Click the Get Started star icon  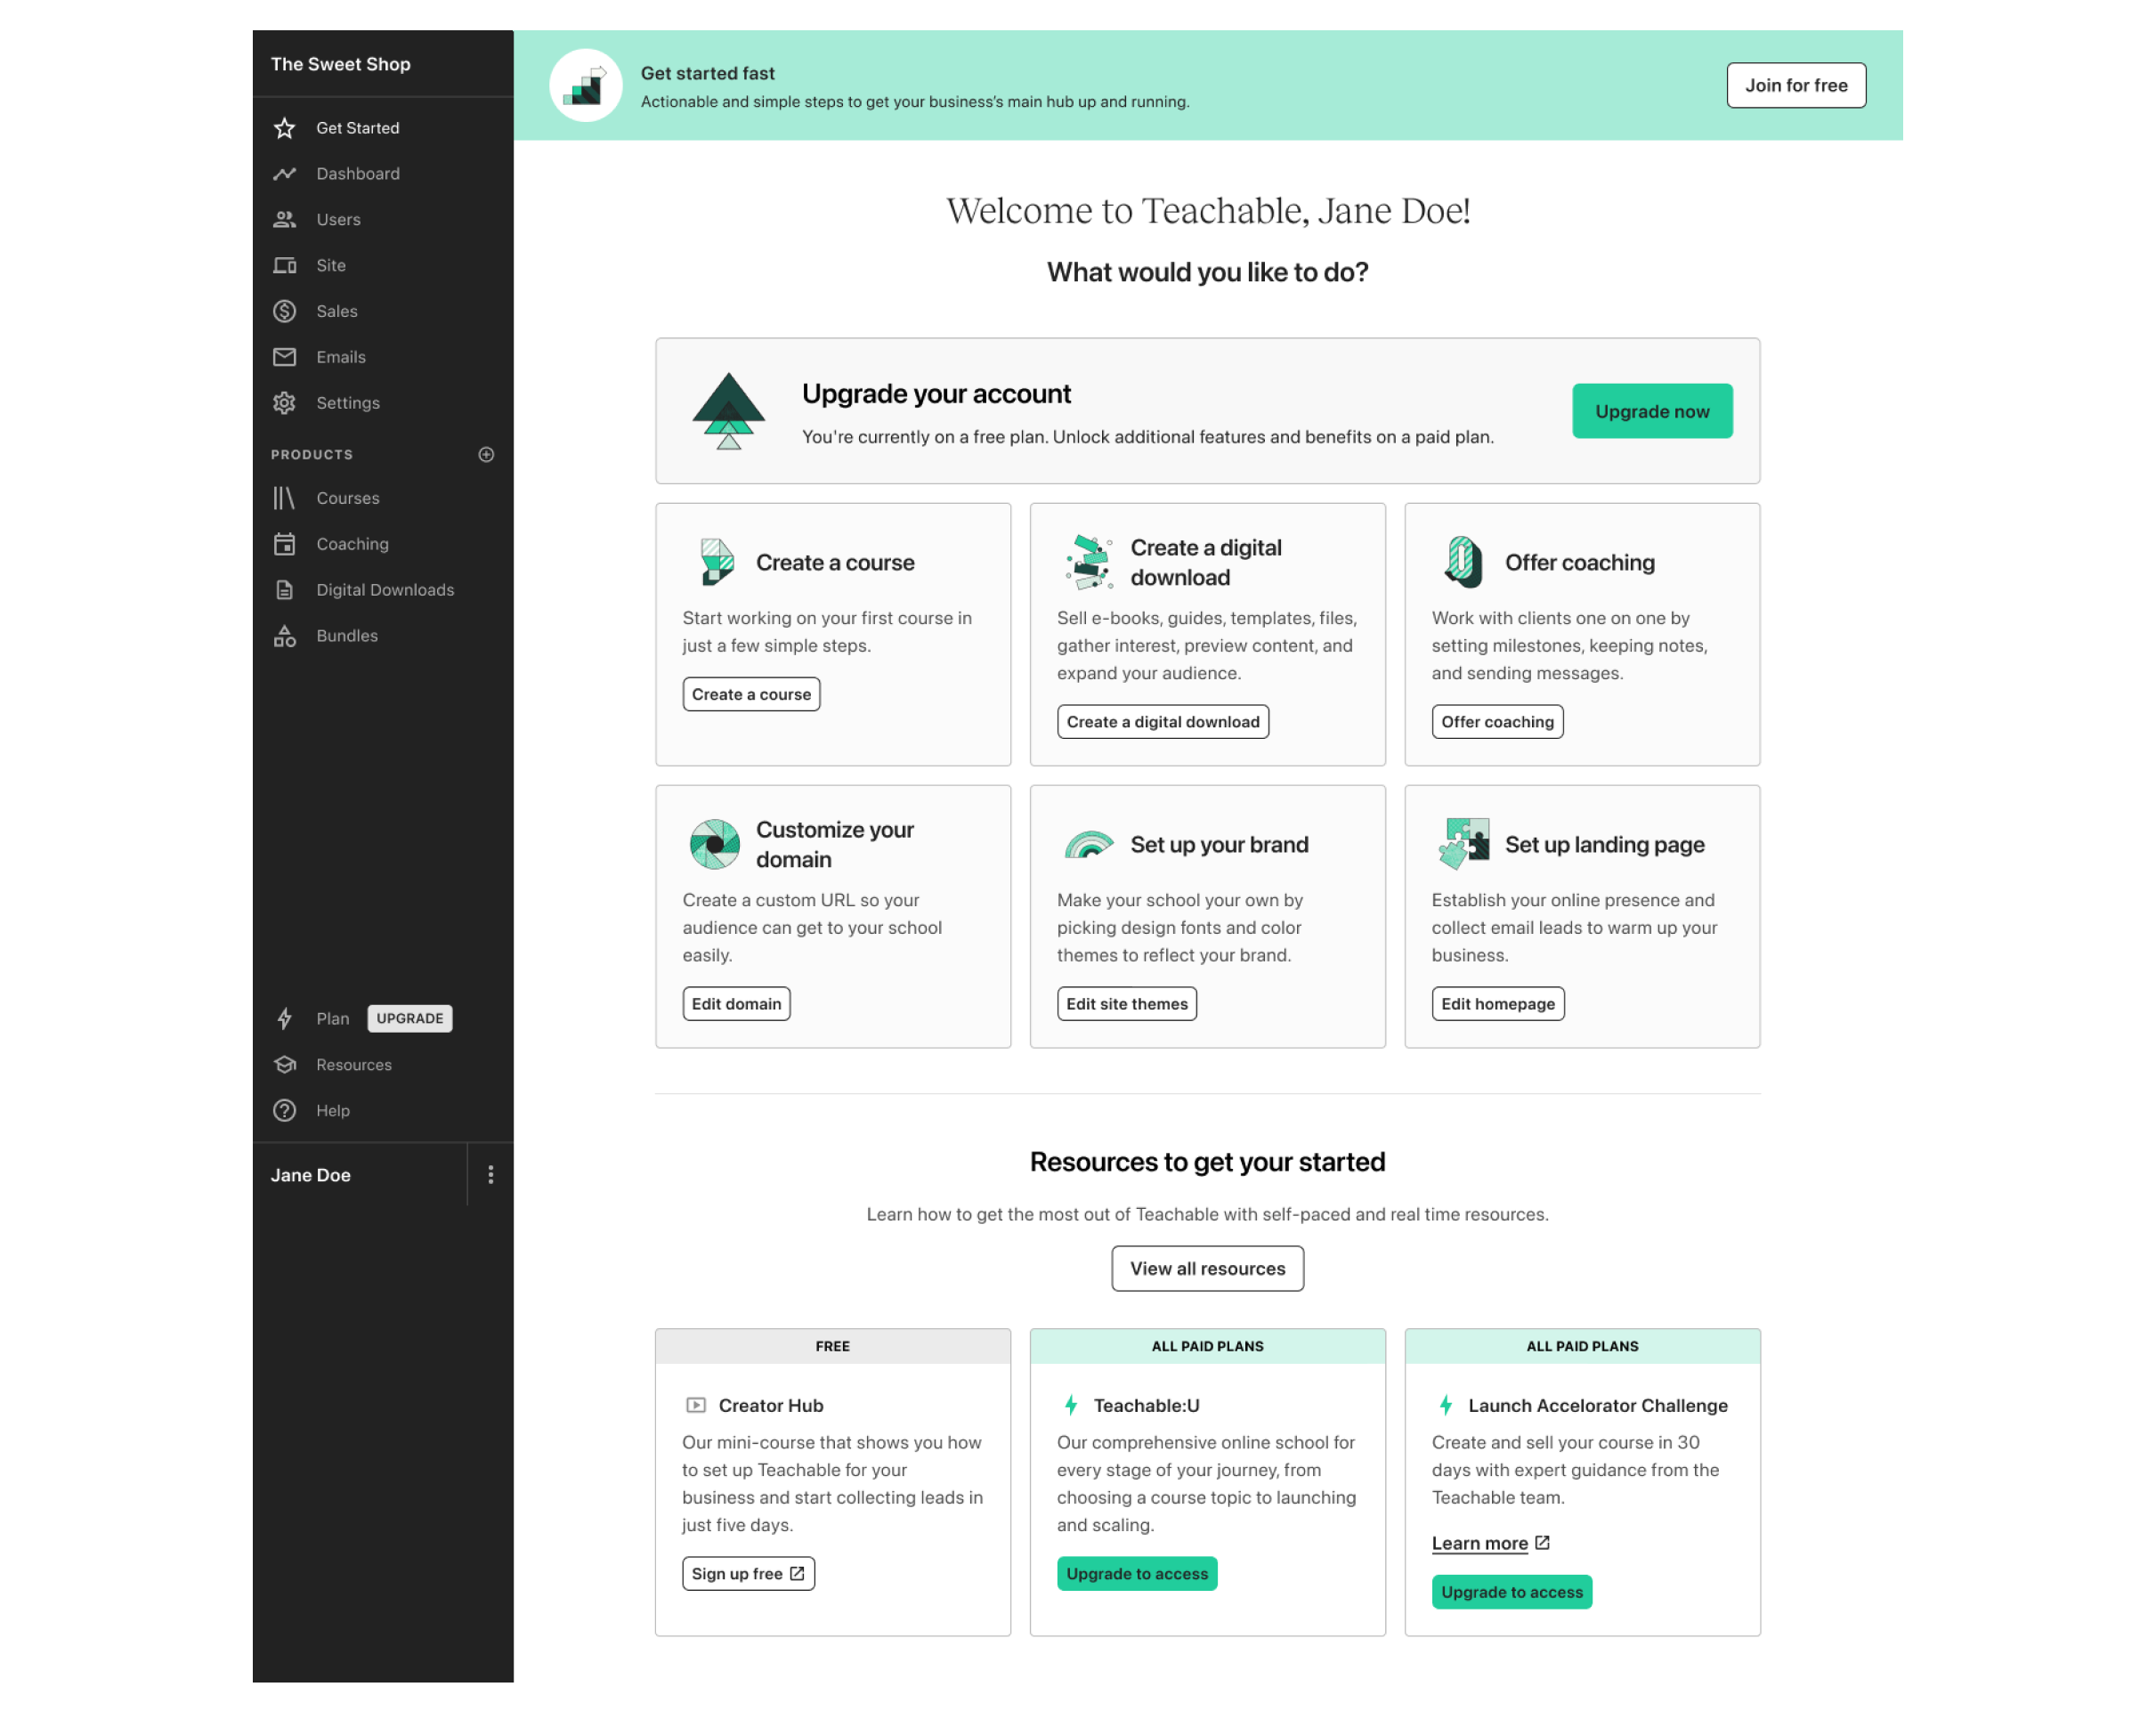pos(285,128)
